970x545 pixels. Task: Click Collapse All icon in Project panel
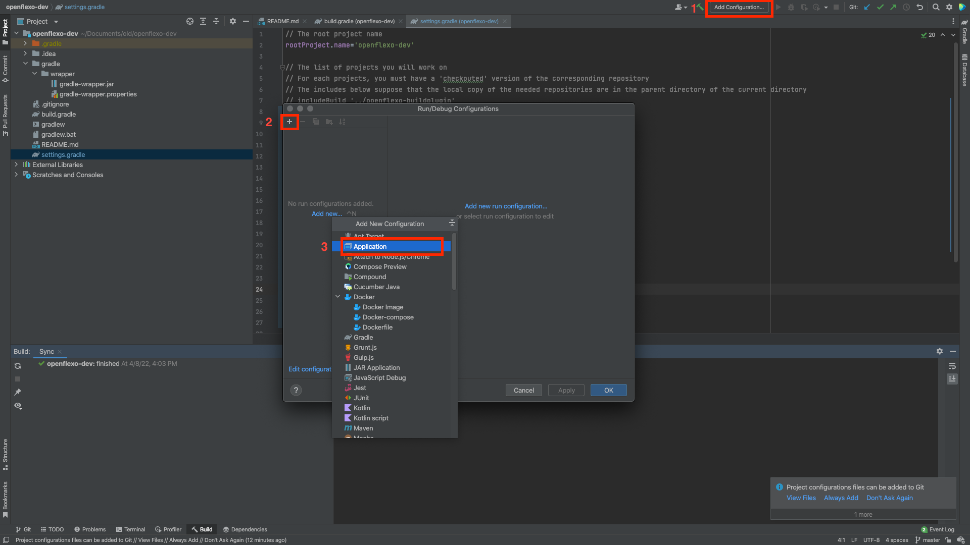click(x=216, y=22)
